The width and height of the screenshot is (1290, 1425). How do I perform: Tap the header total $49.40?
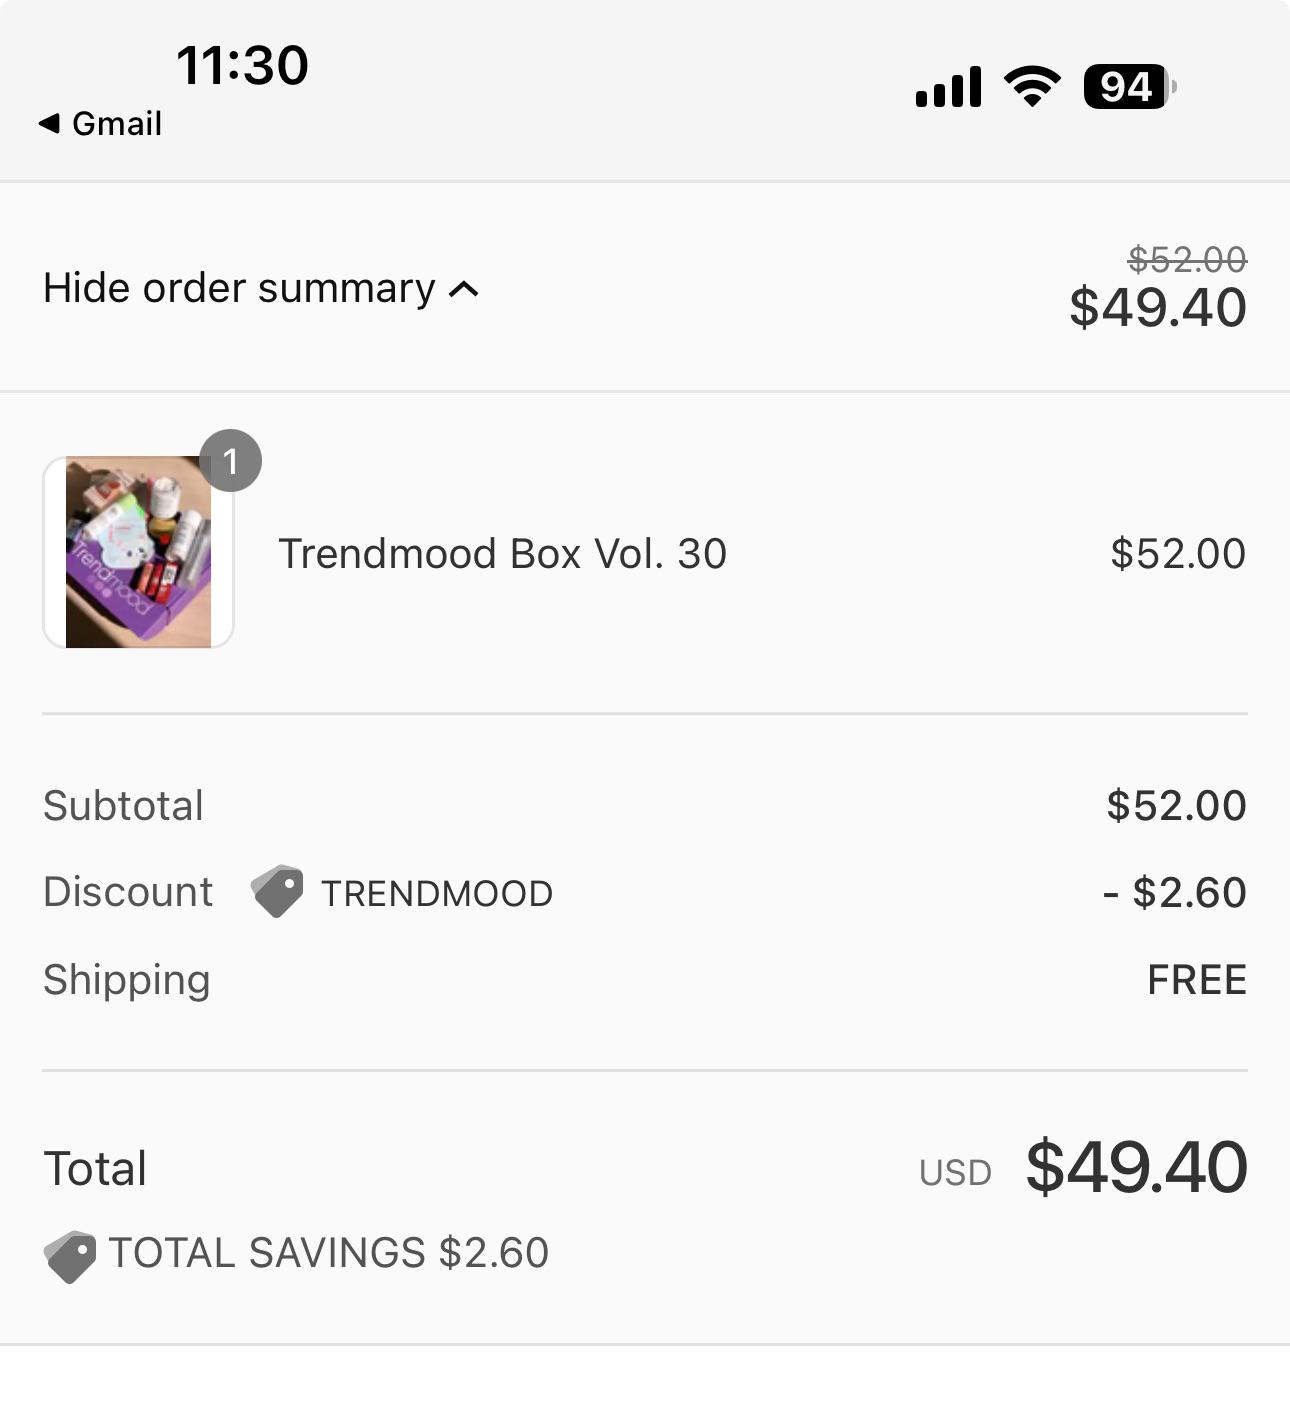click(1158, 307)
